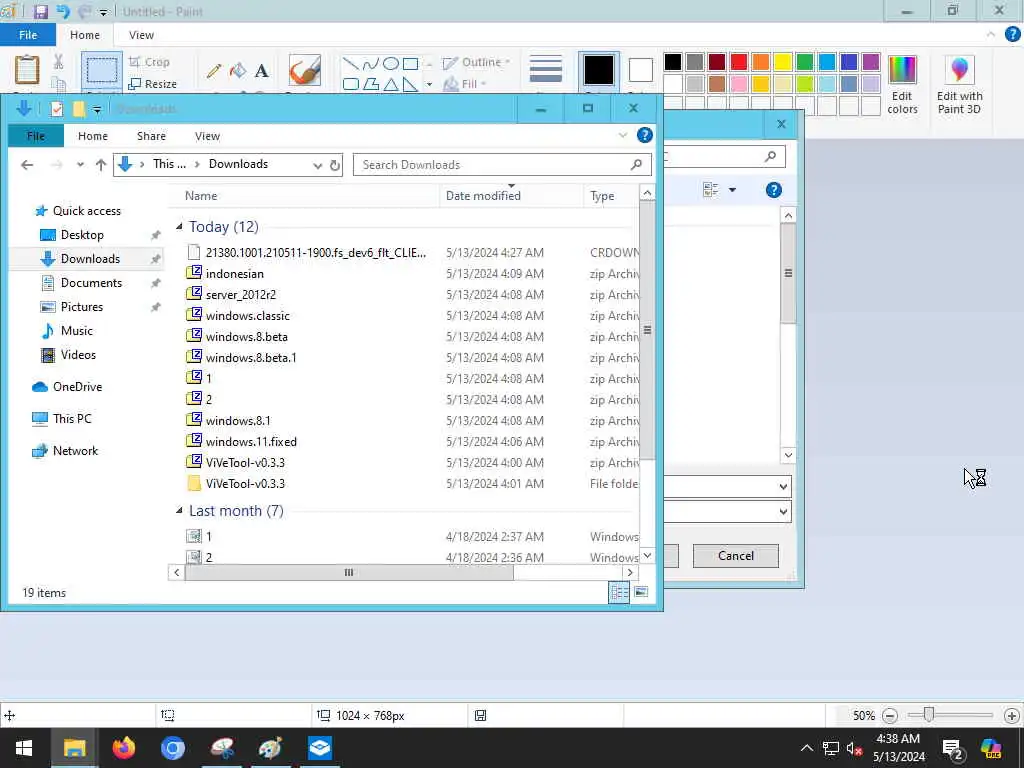The image size is (1024, 768).
Task: Open address bar history dropdown in Explorer
Action: (317, 166)
